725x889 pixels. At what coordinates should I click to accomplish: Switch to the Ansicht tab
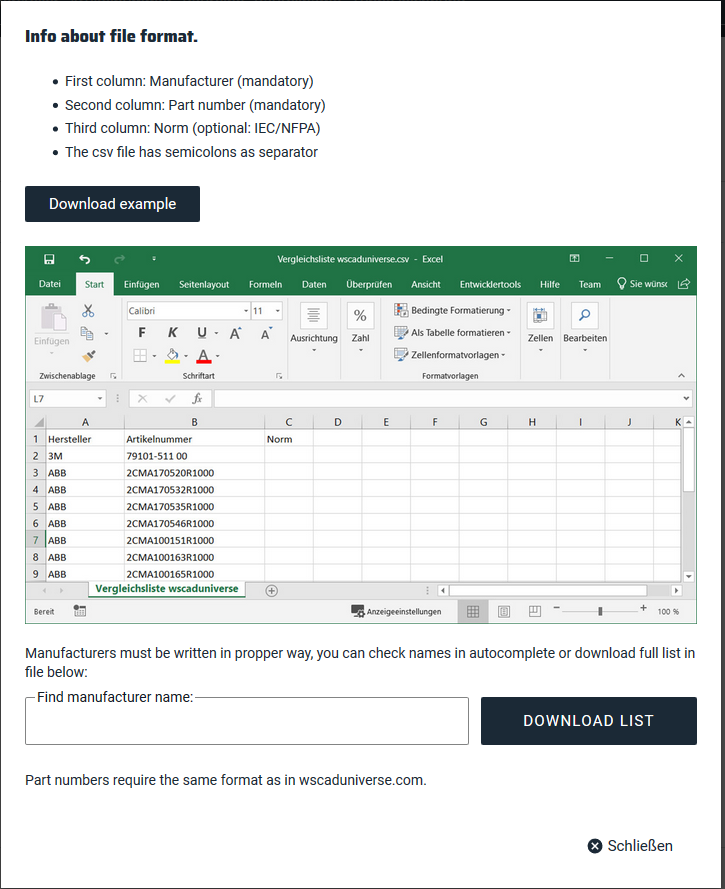coord(426,284)
